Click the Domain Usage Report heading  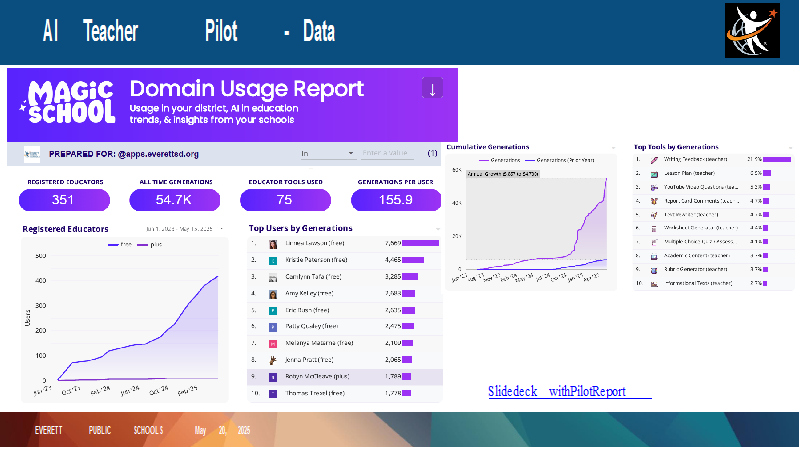point(247,89)
